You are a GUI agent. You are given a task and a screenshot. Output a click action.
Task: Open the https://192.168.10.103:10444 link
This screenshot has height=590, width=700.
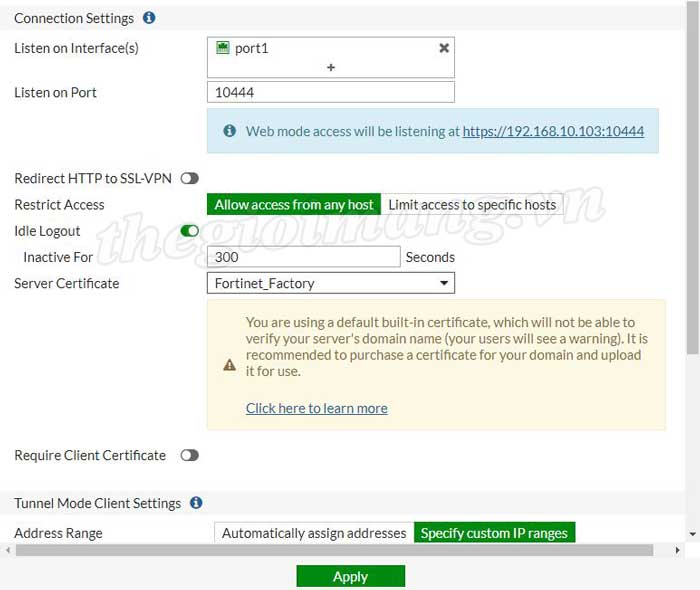pyautogui.click(x=553, y=131)
